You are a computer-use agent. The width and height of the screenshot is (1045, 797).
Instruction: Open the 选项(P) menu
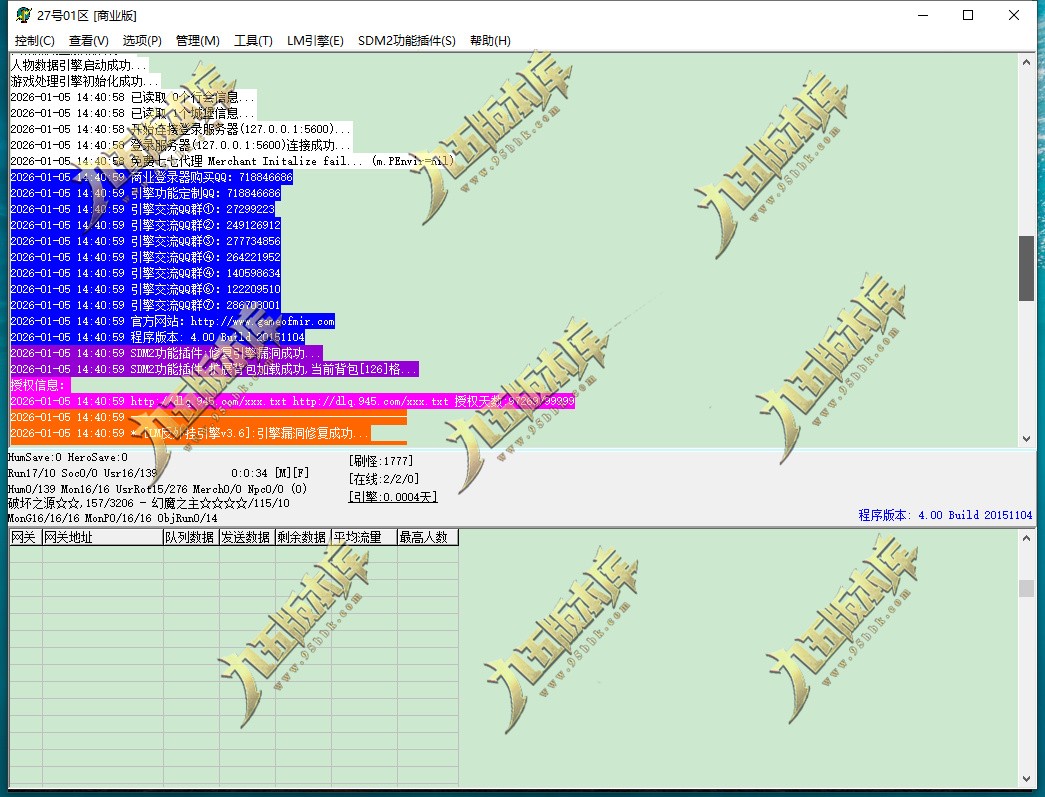(142, 41)
